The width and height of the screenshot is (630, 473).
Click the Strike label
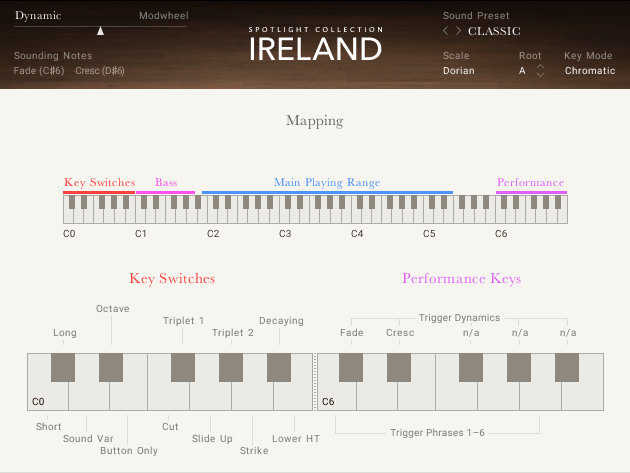tap(254, 450)
